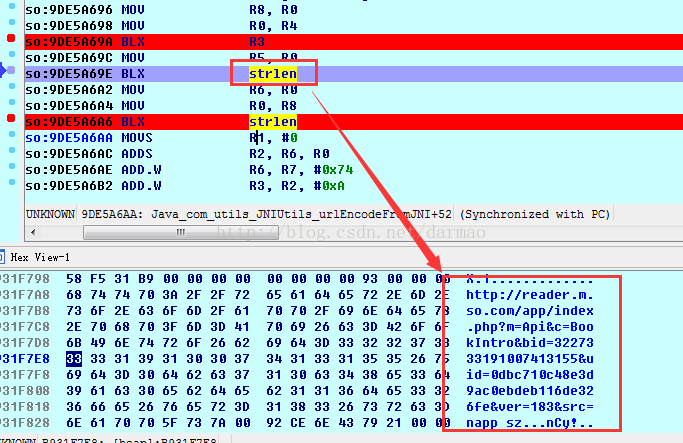This screenshot has height=443, width=683.
Task: Select highlighted byte 33 in row 31F7E8
Action: coord(74,359)
